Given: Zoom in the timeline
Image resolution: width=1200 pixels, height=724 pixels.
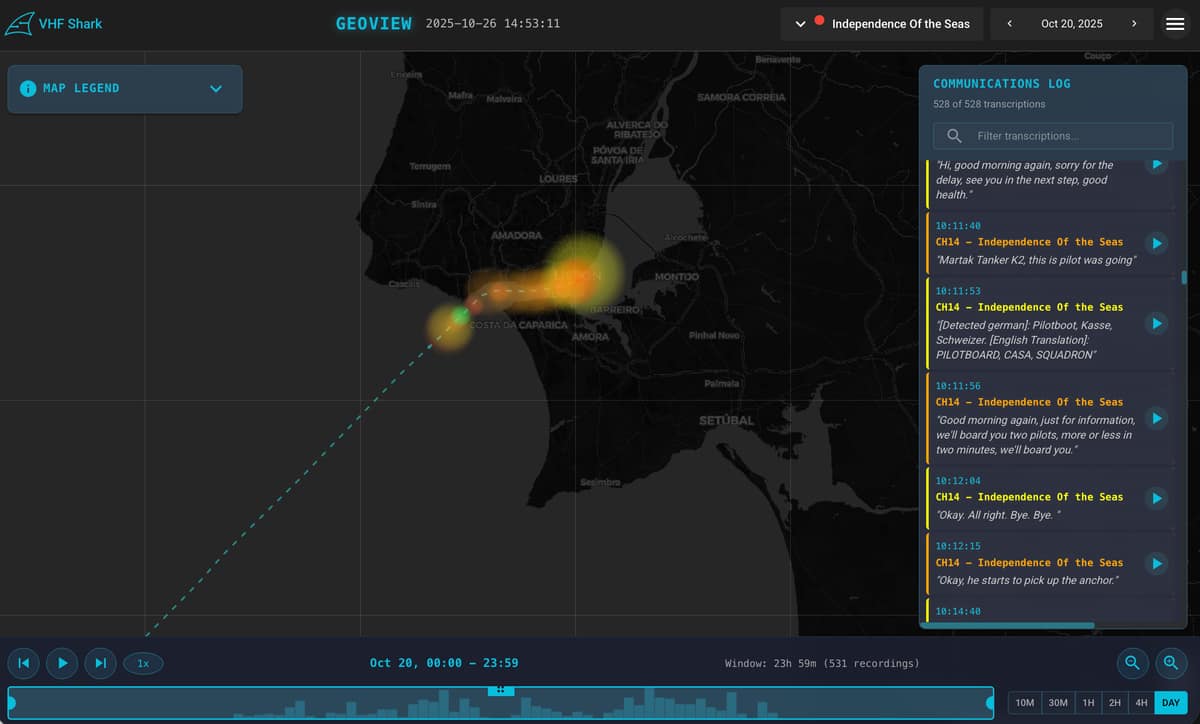Looking at the screenshot, I should click(x=1170, y=662).
